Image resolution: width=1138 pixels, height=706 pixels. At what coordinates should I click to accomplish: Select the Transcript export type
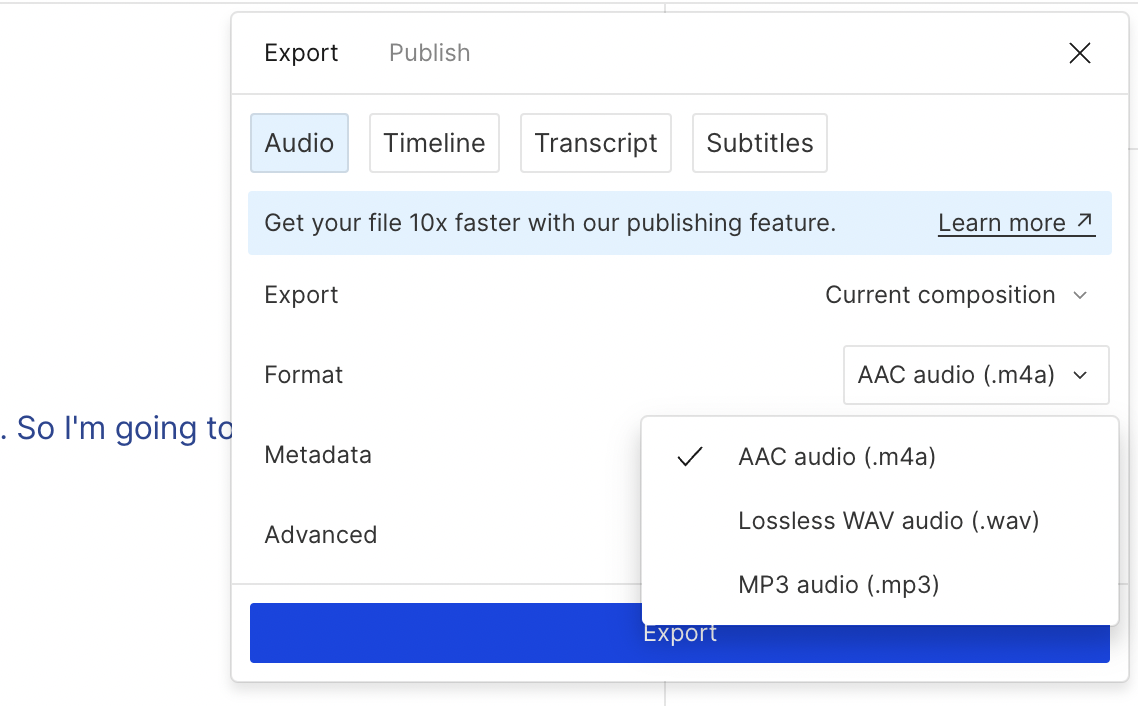(596, 142)
